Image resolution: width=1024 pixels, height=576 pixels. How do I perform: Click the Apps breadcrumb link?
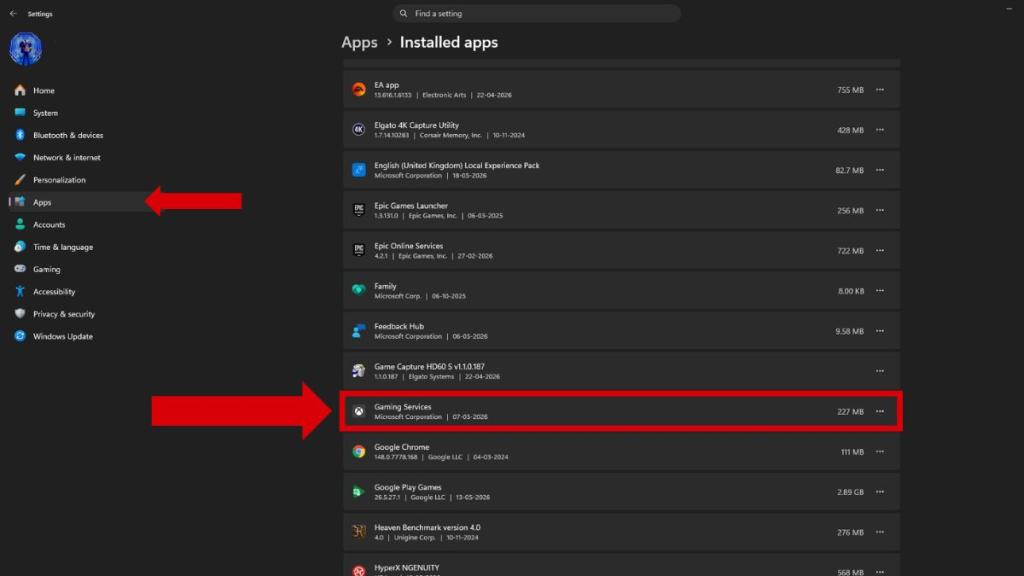tap(359, 42)
